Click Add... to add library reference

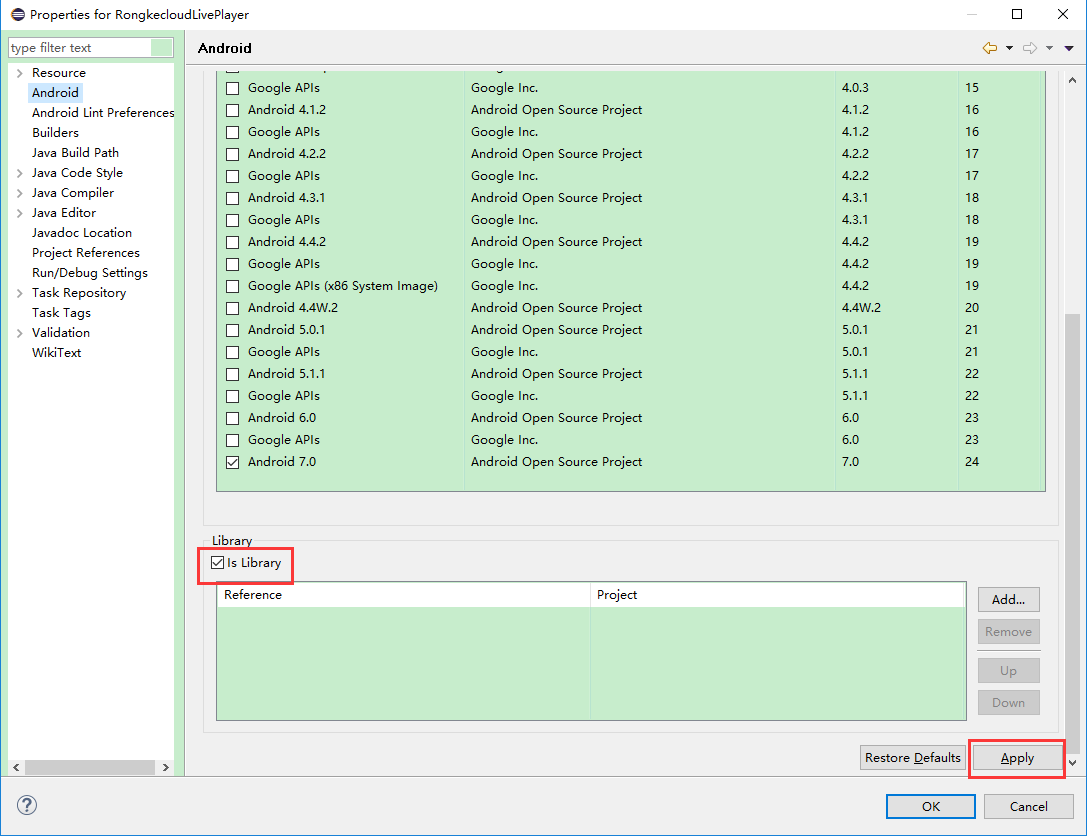coord(1008,600)
